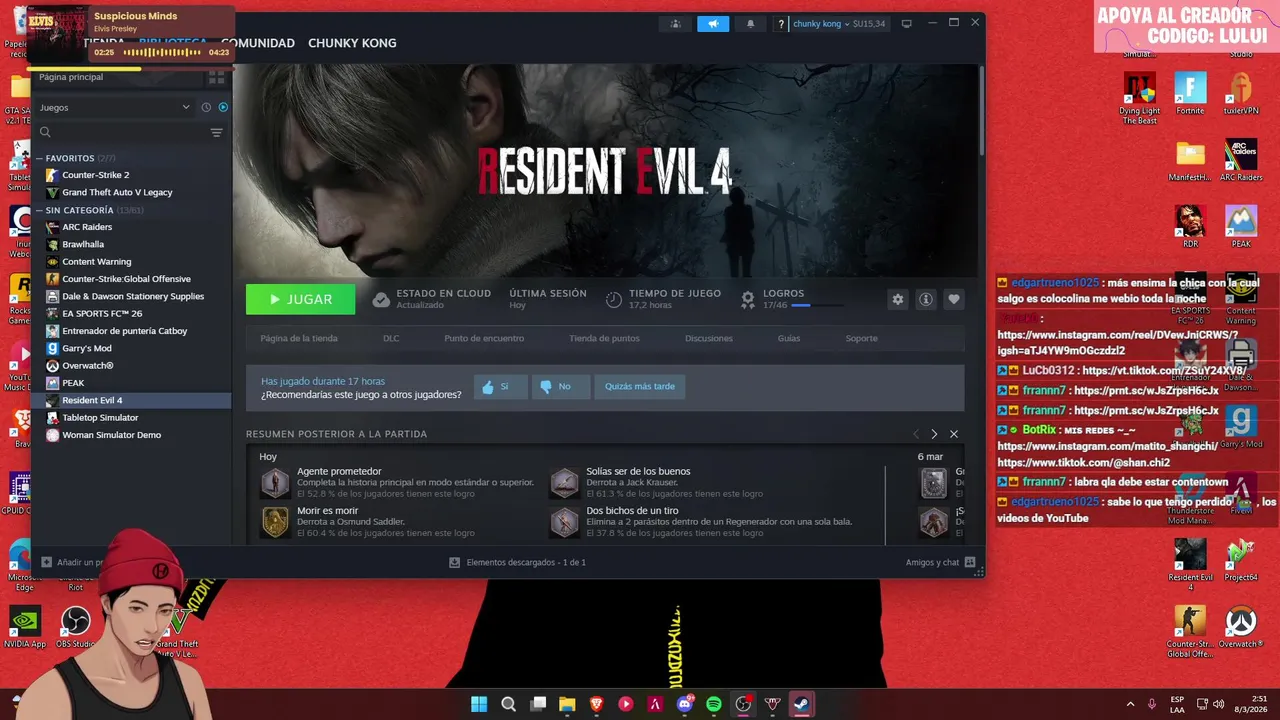Open the CHUNKY KONG profile menu

click(x=352, y=43)
